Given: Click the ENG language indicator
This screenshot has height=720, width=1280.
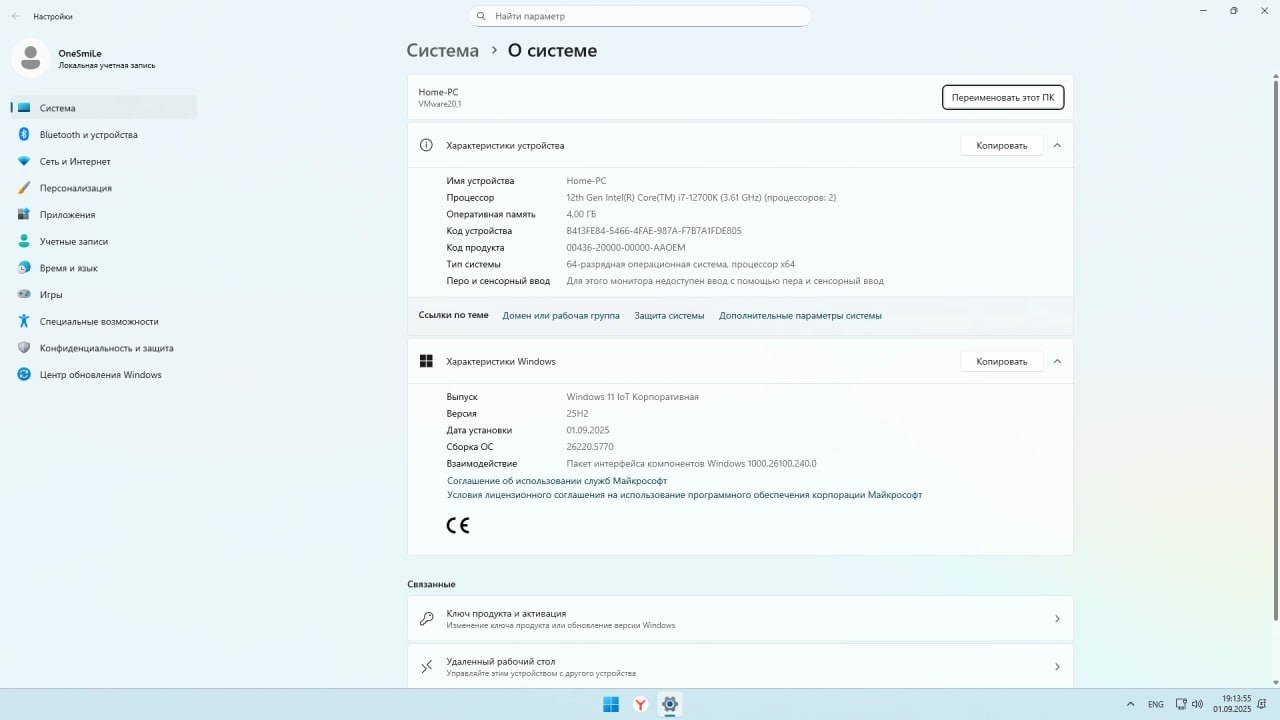Looking at the screenshot, I should point(1156,704).
